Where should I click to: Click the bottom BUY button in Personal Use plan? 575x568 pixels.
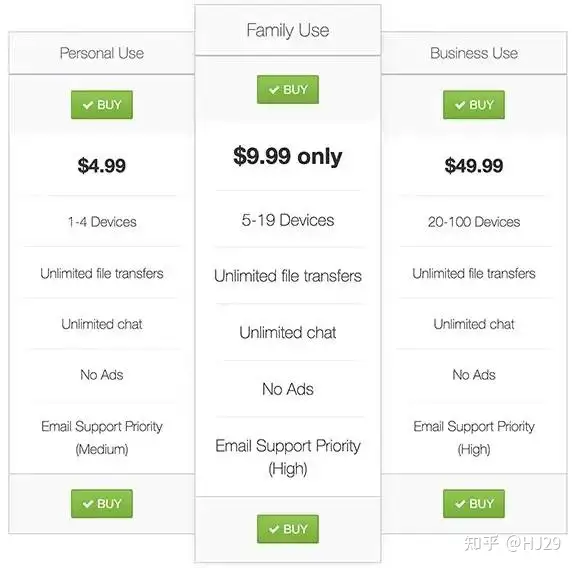click(x=102, y=503)
